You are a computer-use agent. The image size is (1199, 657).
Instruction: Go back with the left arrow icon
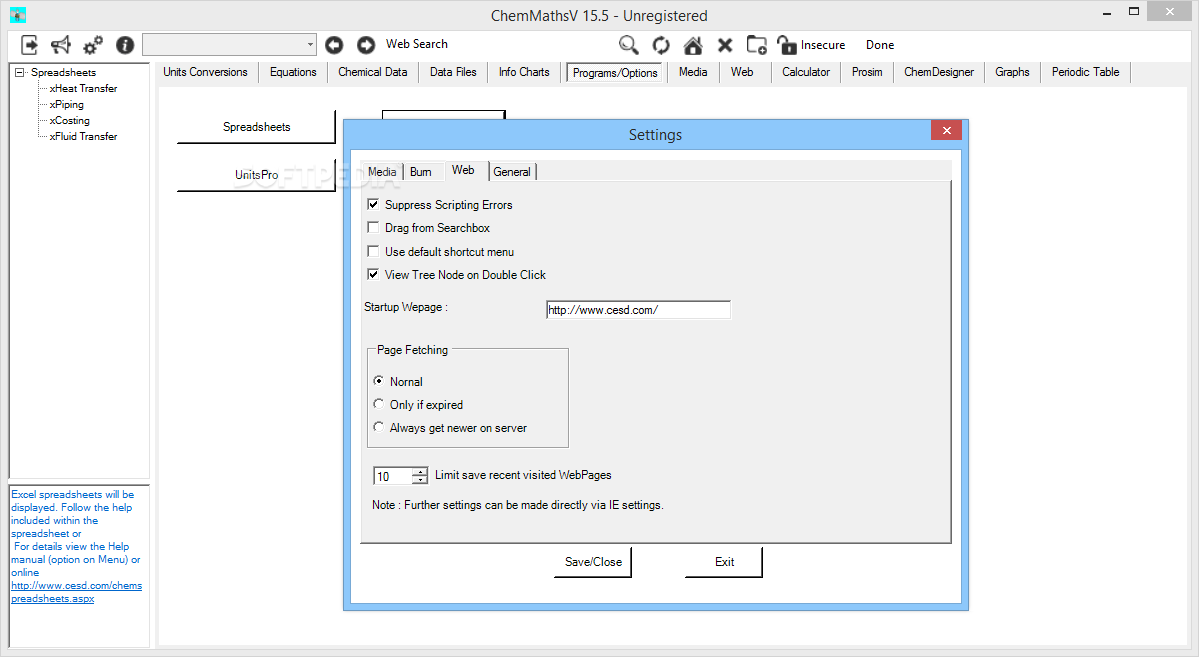(x=334, y=45)
